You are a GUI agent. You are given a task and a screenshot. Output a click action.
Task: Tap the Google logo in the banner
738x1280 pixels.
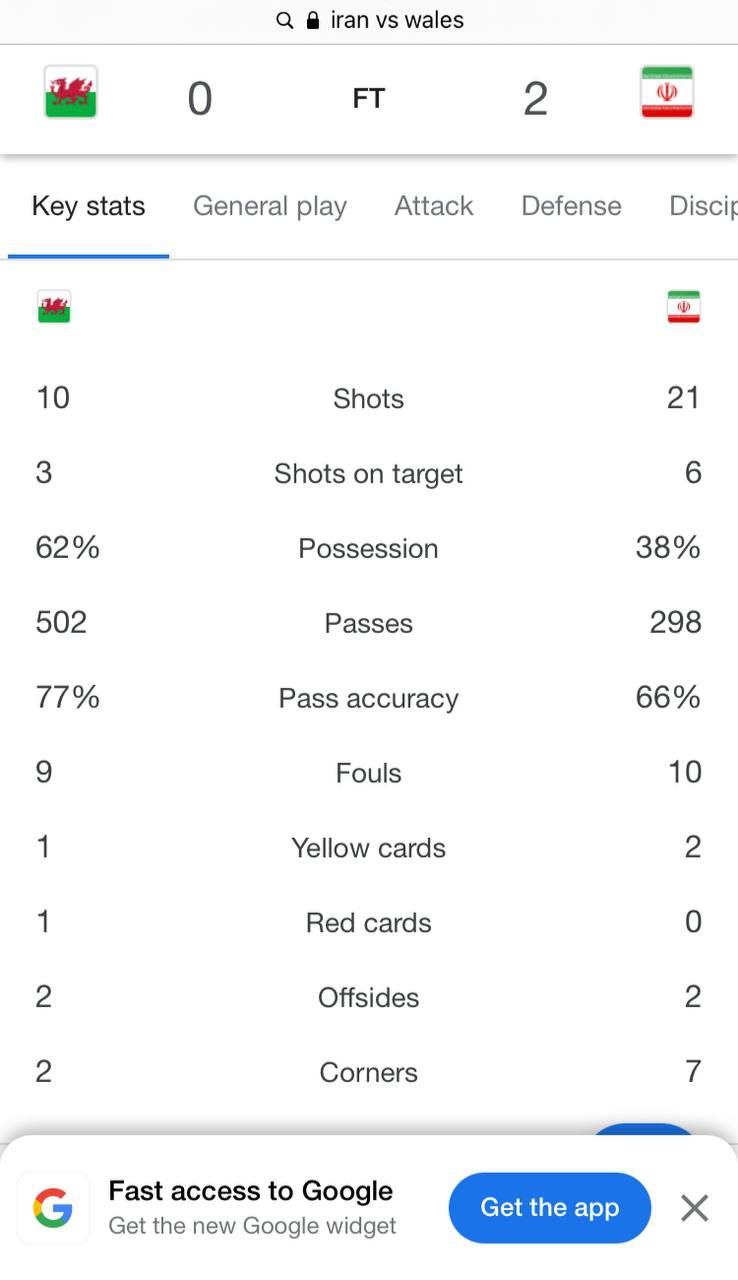click(53, 1208)
